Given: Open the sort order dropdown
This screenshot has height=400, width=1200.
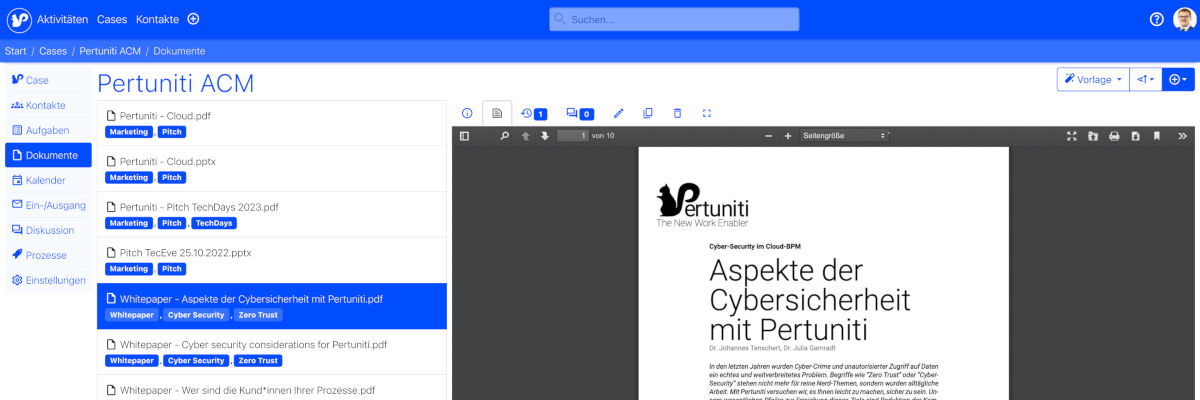Looking at the screenshot, I should [x=1146, y=79].
